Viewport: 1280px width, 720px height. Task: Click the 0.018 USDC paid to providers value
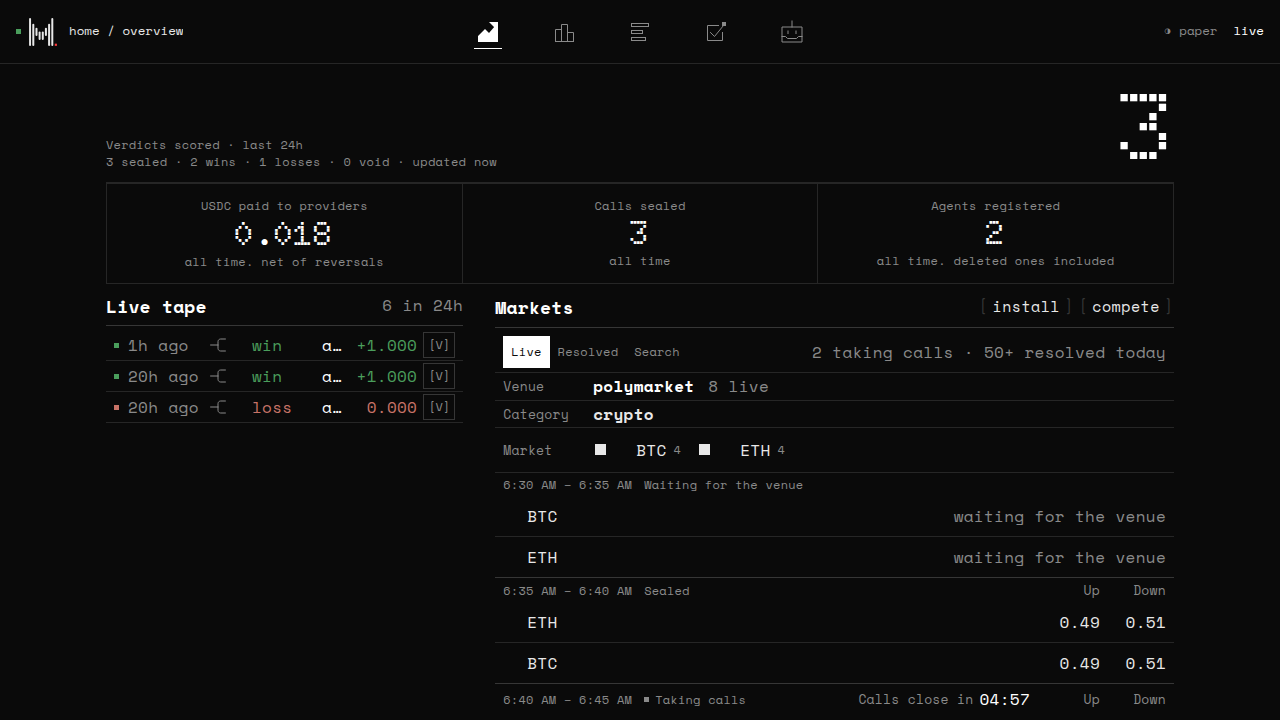[x=283, y=234]
